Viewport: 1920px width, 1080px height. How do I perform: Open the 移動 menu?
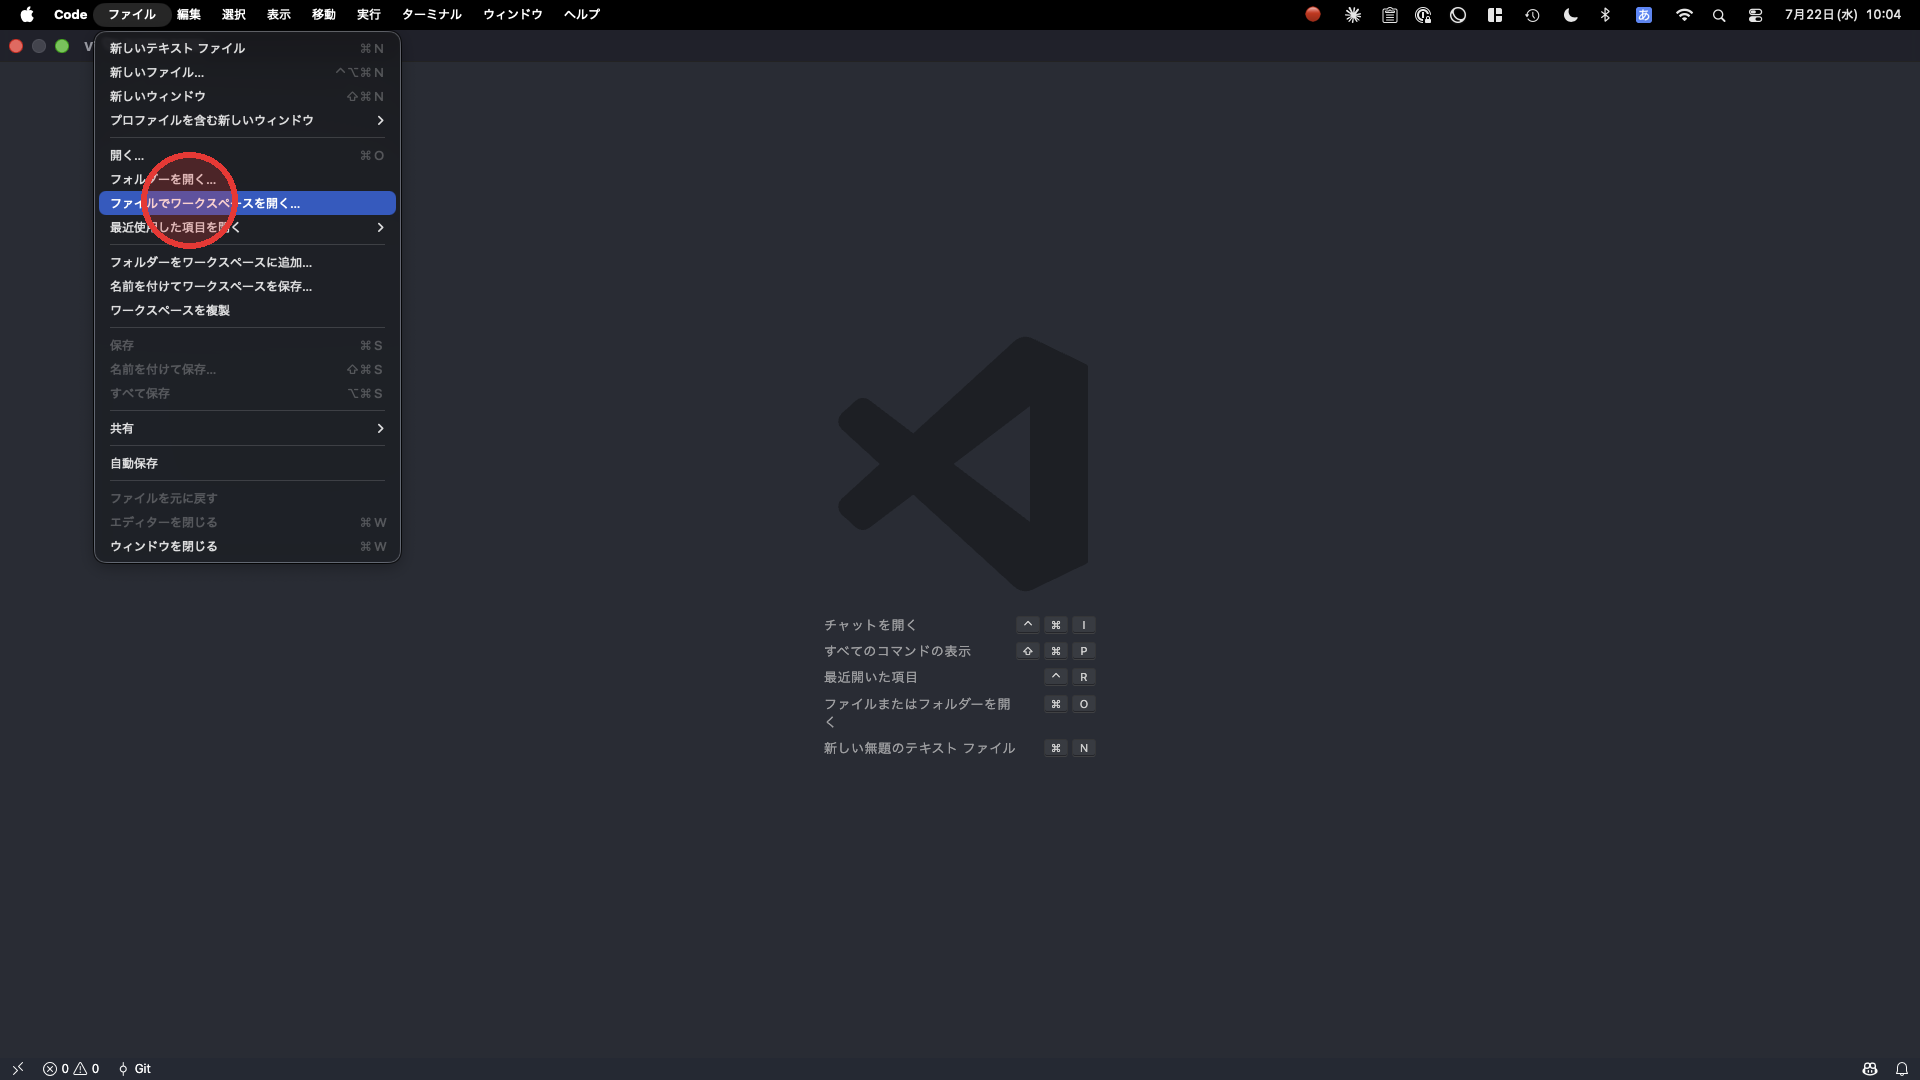point(324,14)
